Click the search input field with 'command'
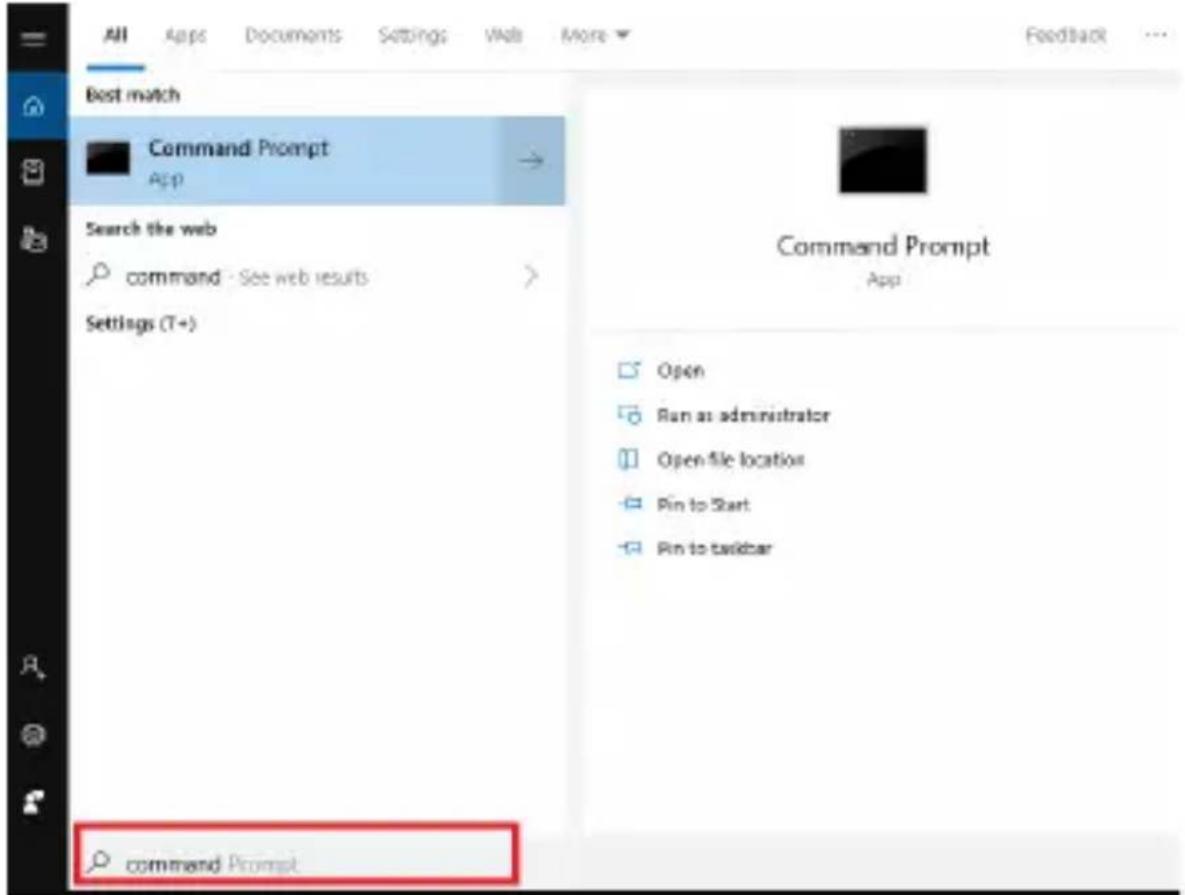 296,854
